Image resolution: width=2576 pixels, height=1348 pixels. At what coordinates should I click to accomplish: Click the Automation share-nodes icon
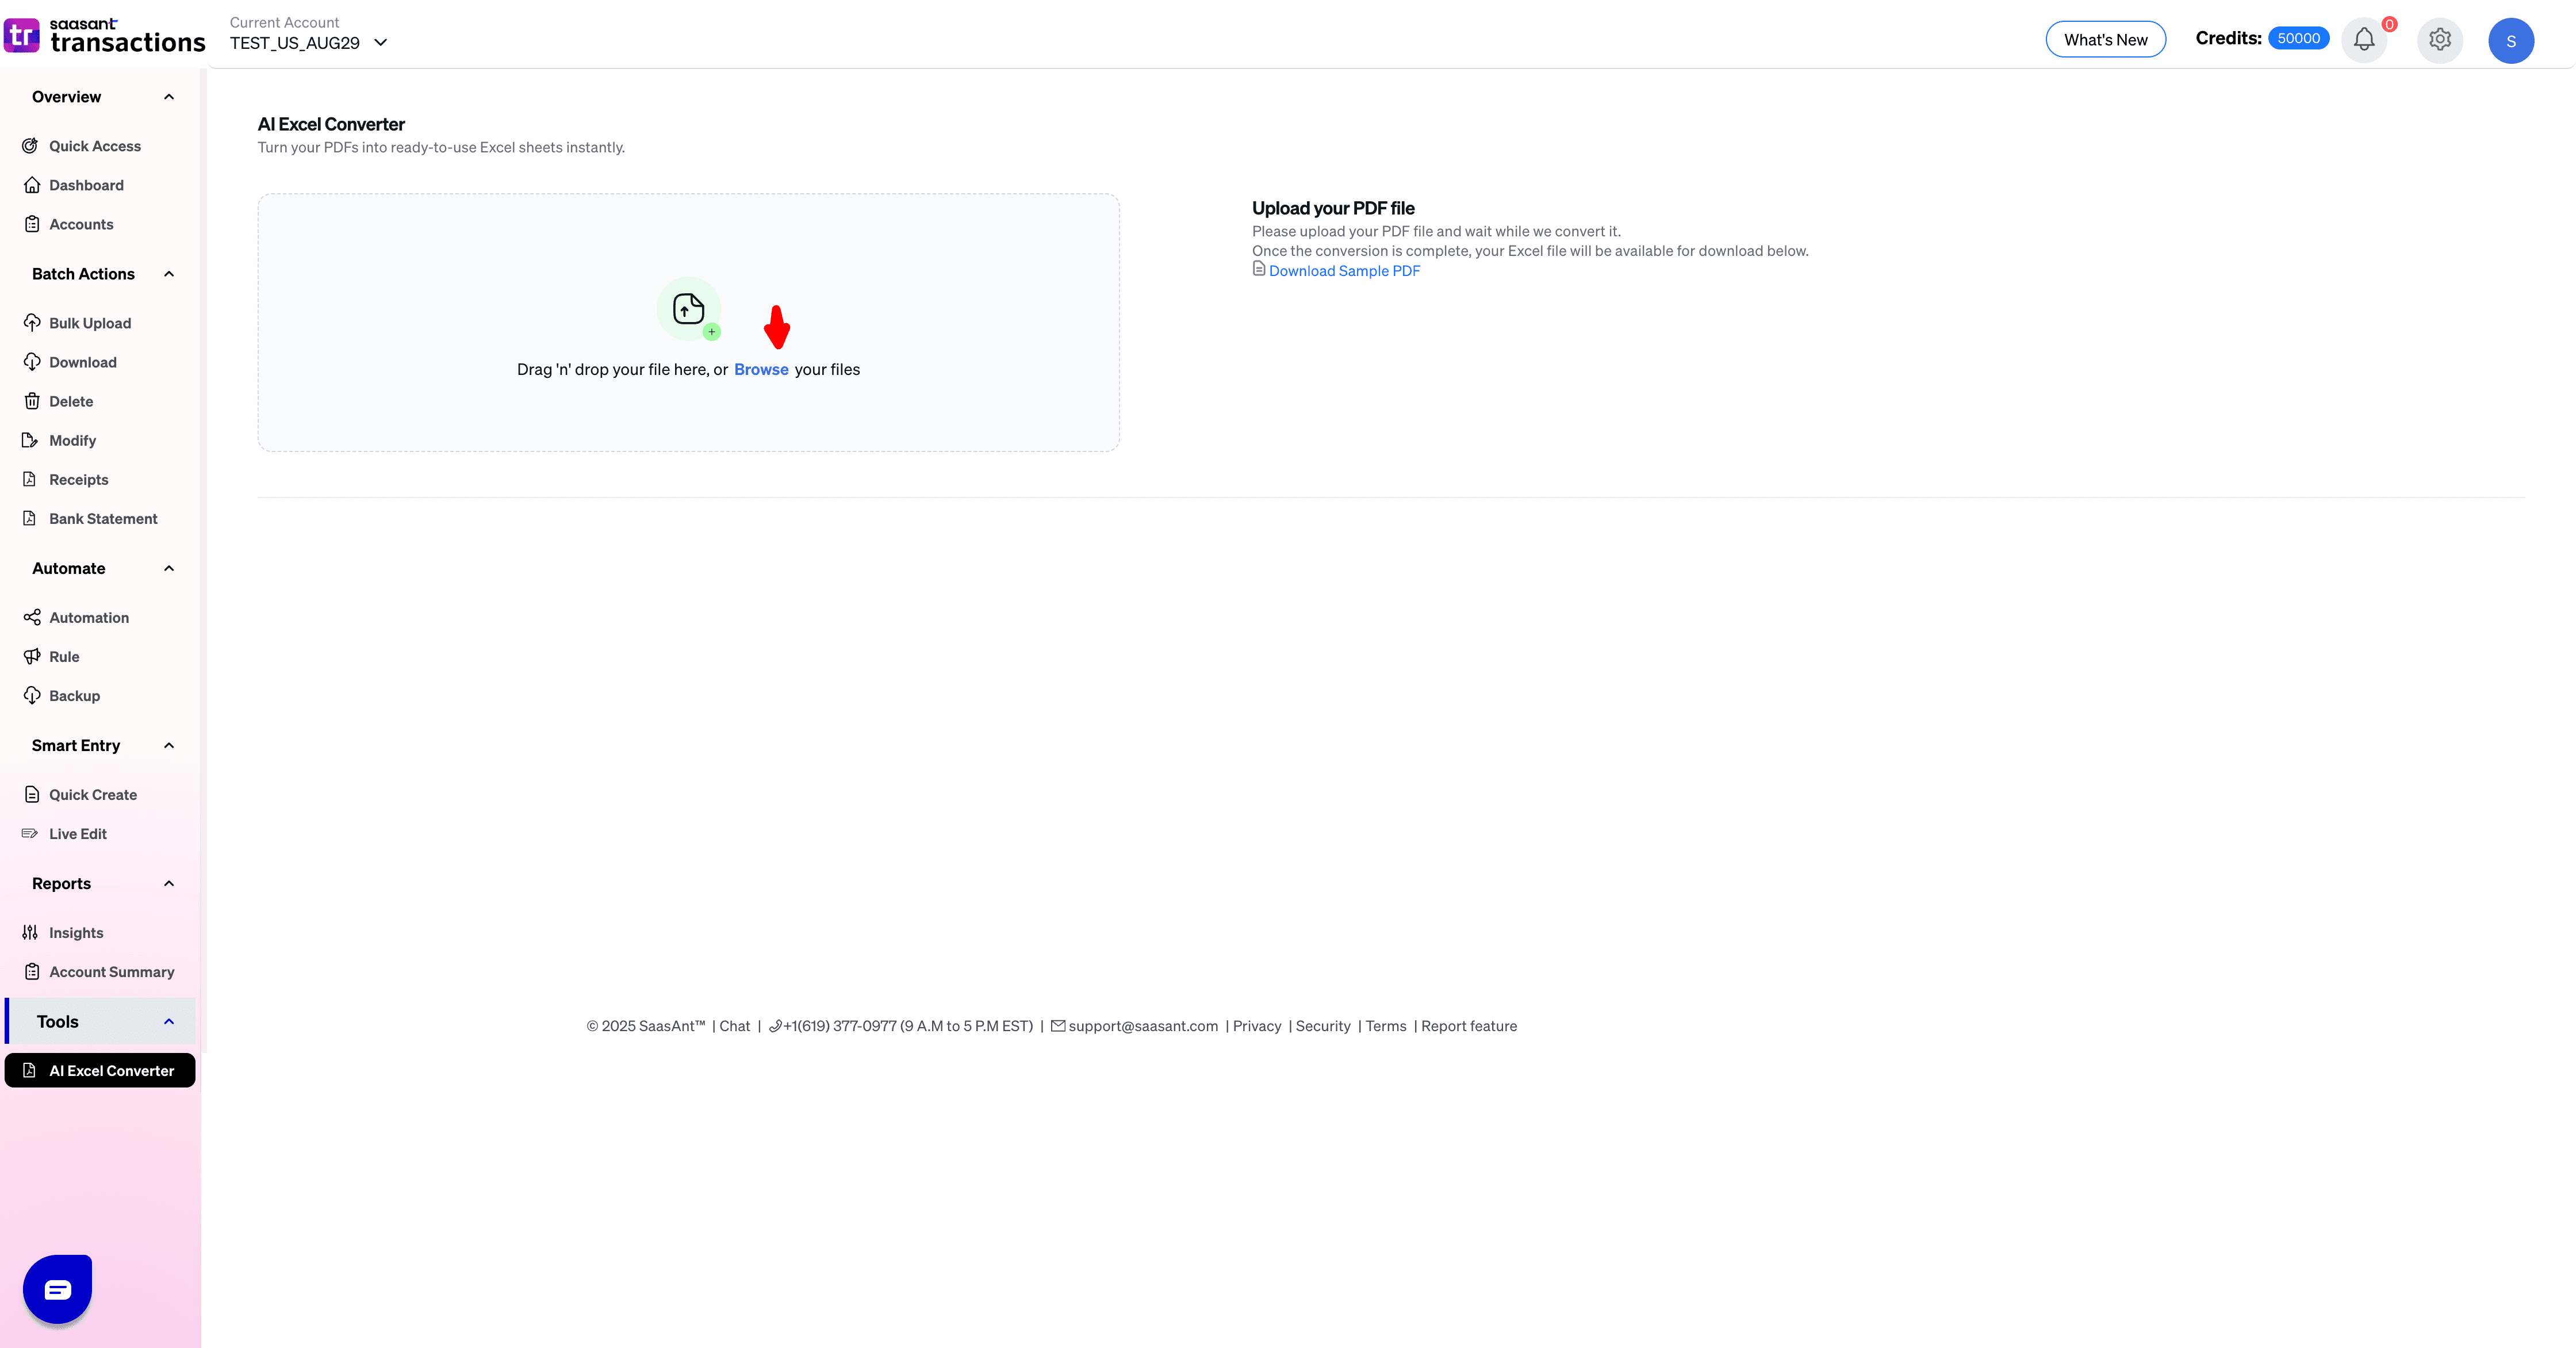click(31, 617)
